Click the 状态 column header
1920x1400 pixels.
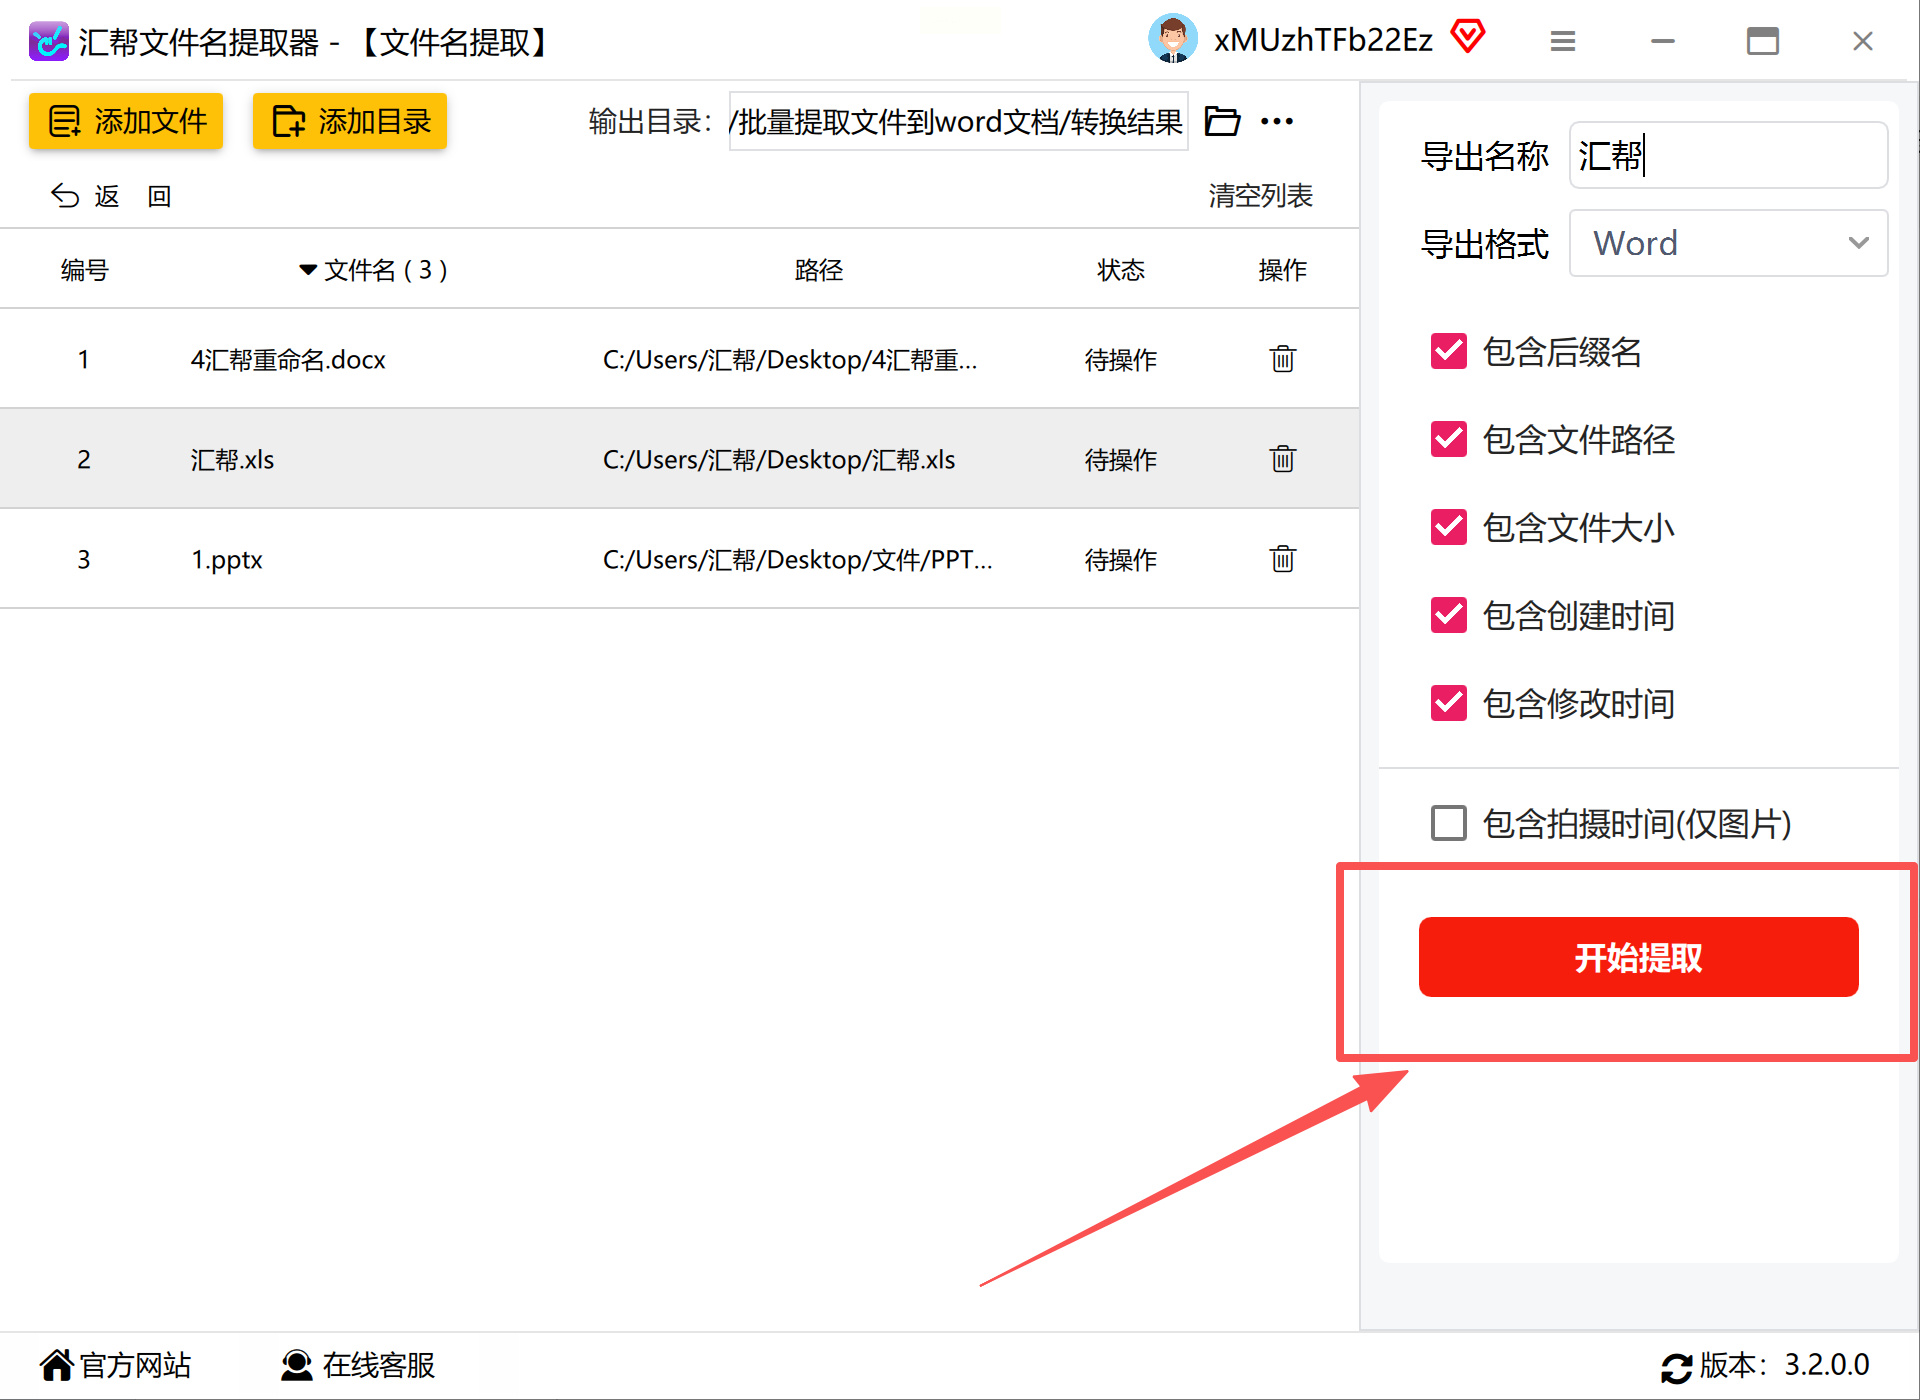[1120, 270]
